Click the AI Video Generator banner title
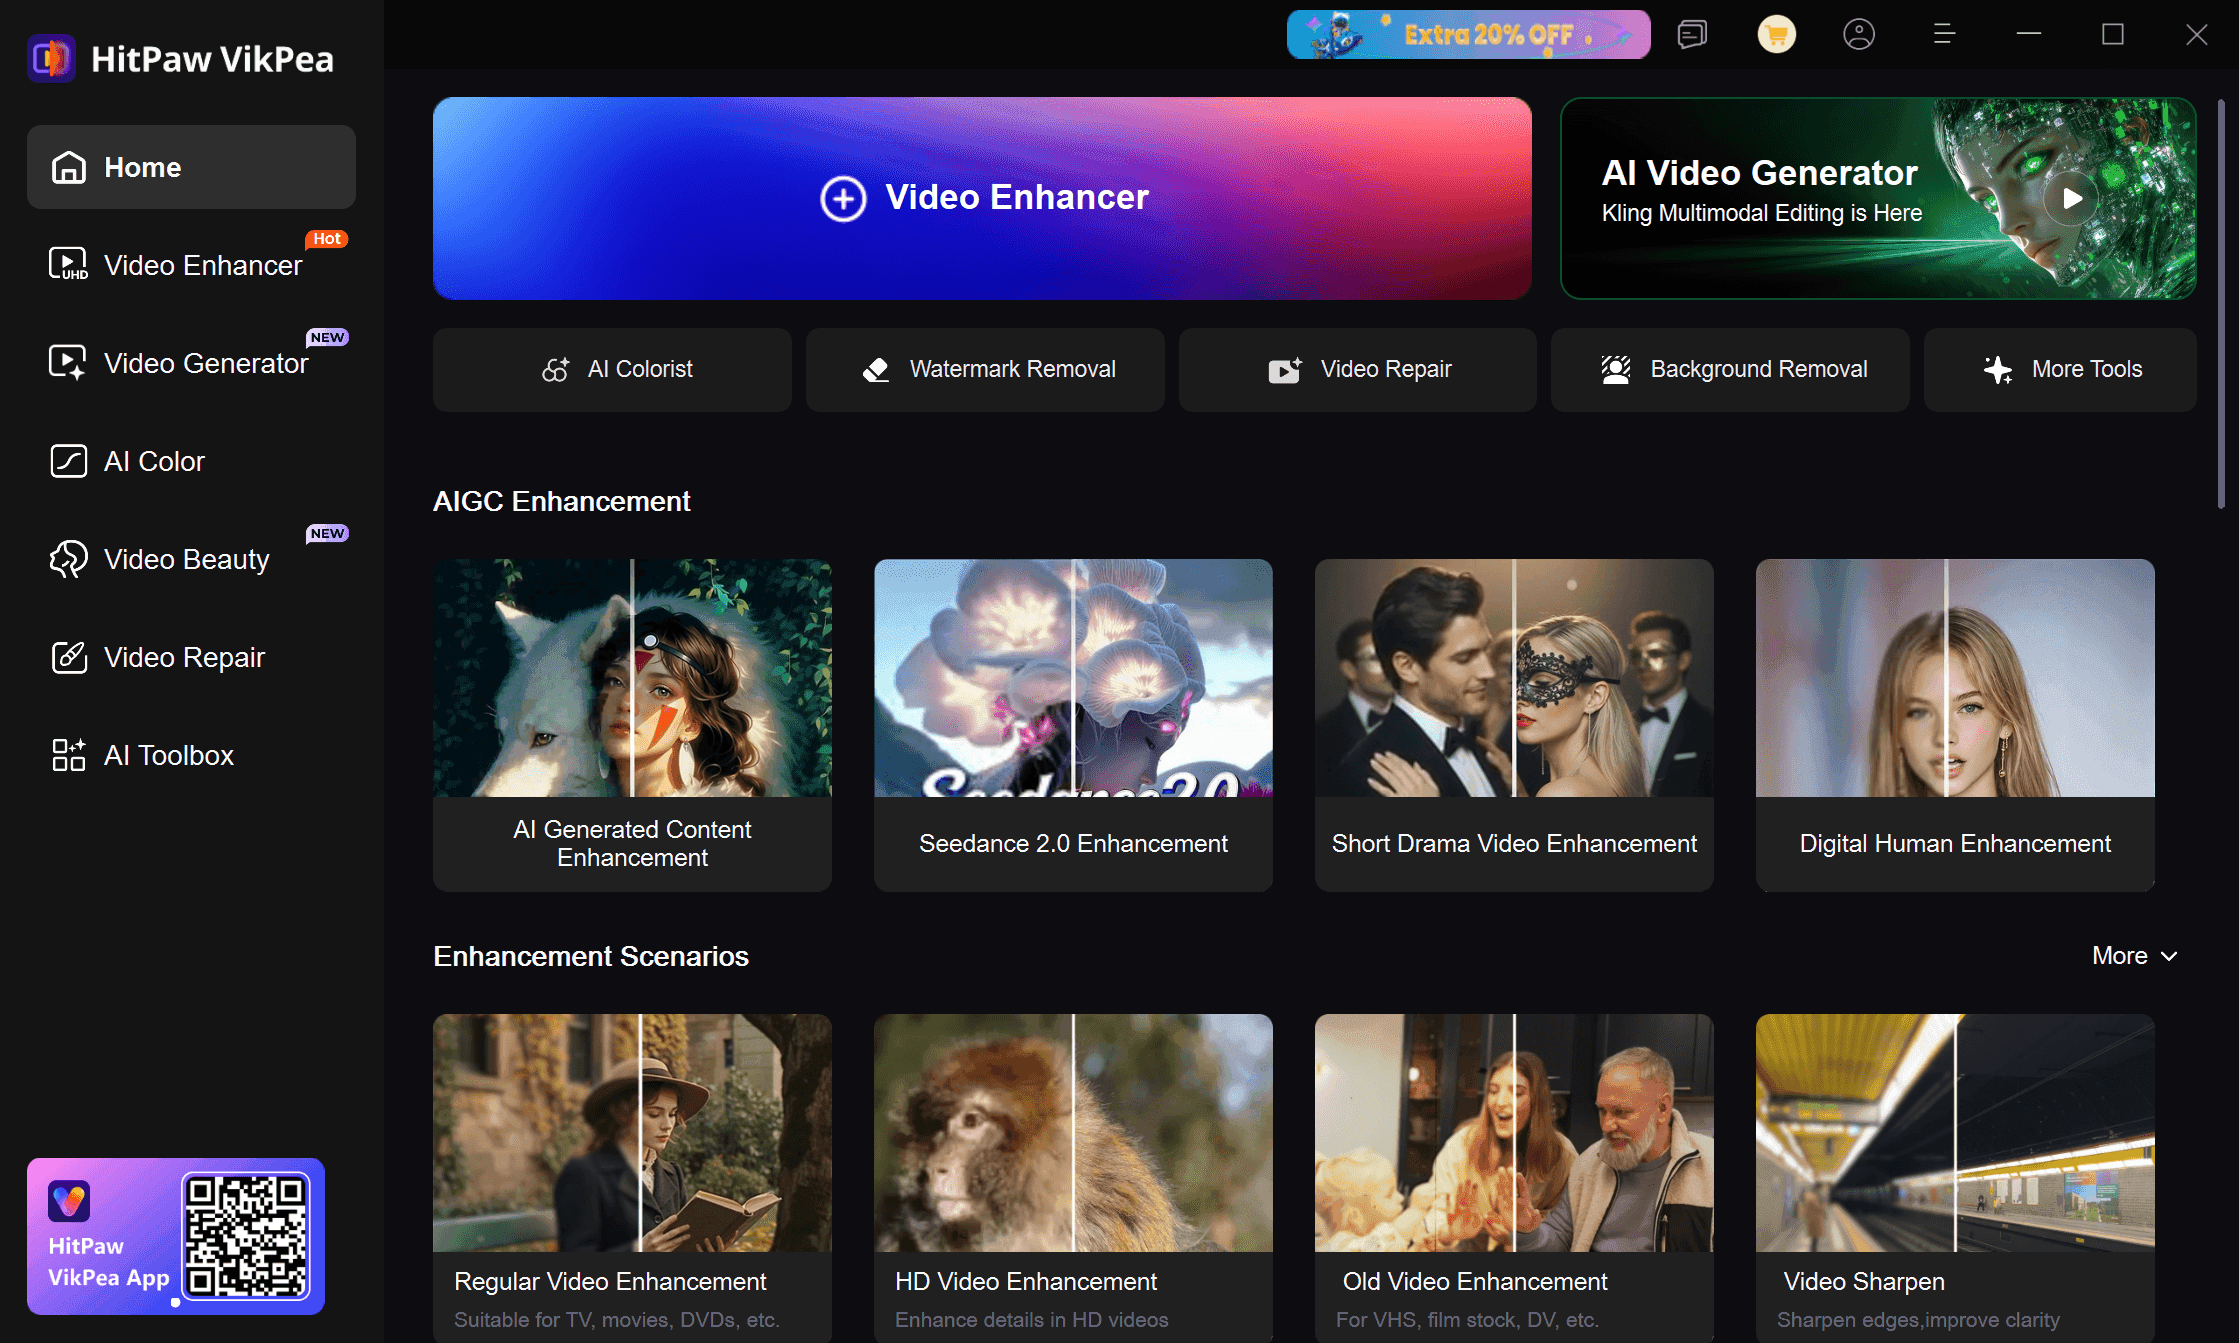This screenshot has height=1343, width=2239. pyautogui.click(x=1759, y=173)
